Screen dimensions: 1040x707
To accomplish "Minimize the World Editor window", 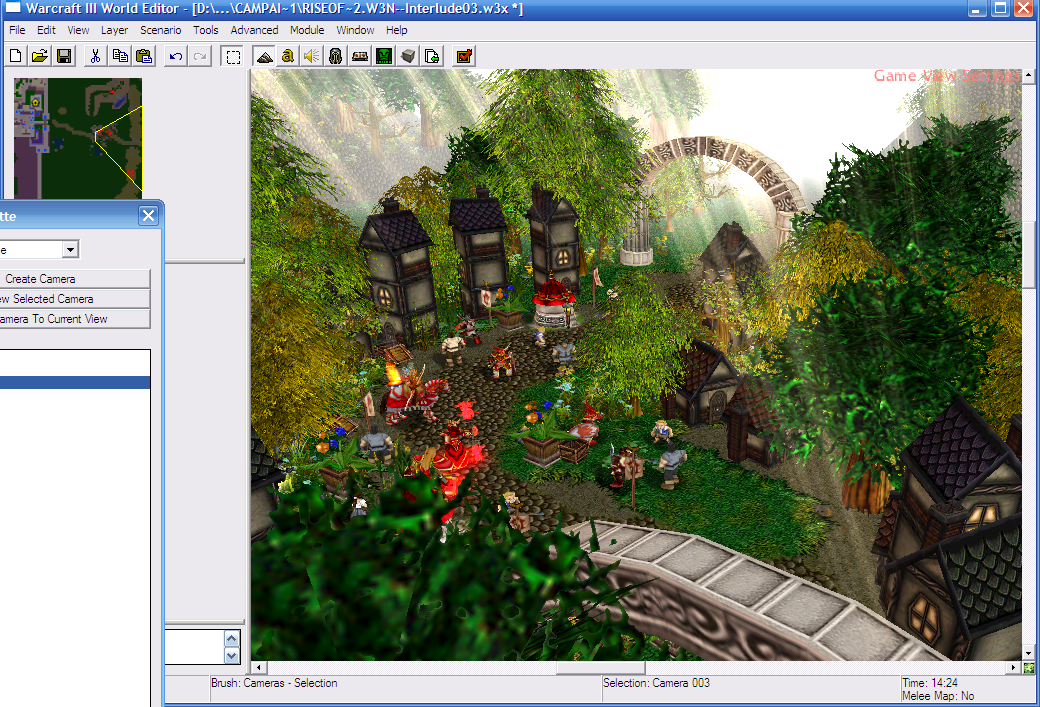I will [976, 9].
